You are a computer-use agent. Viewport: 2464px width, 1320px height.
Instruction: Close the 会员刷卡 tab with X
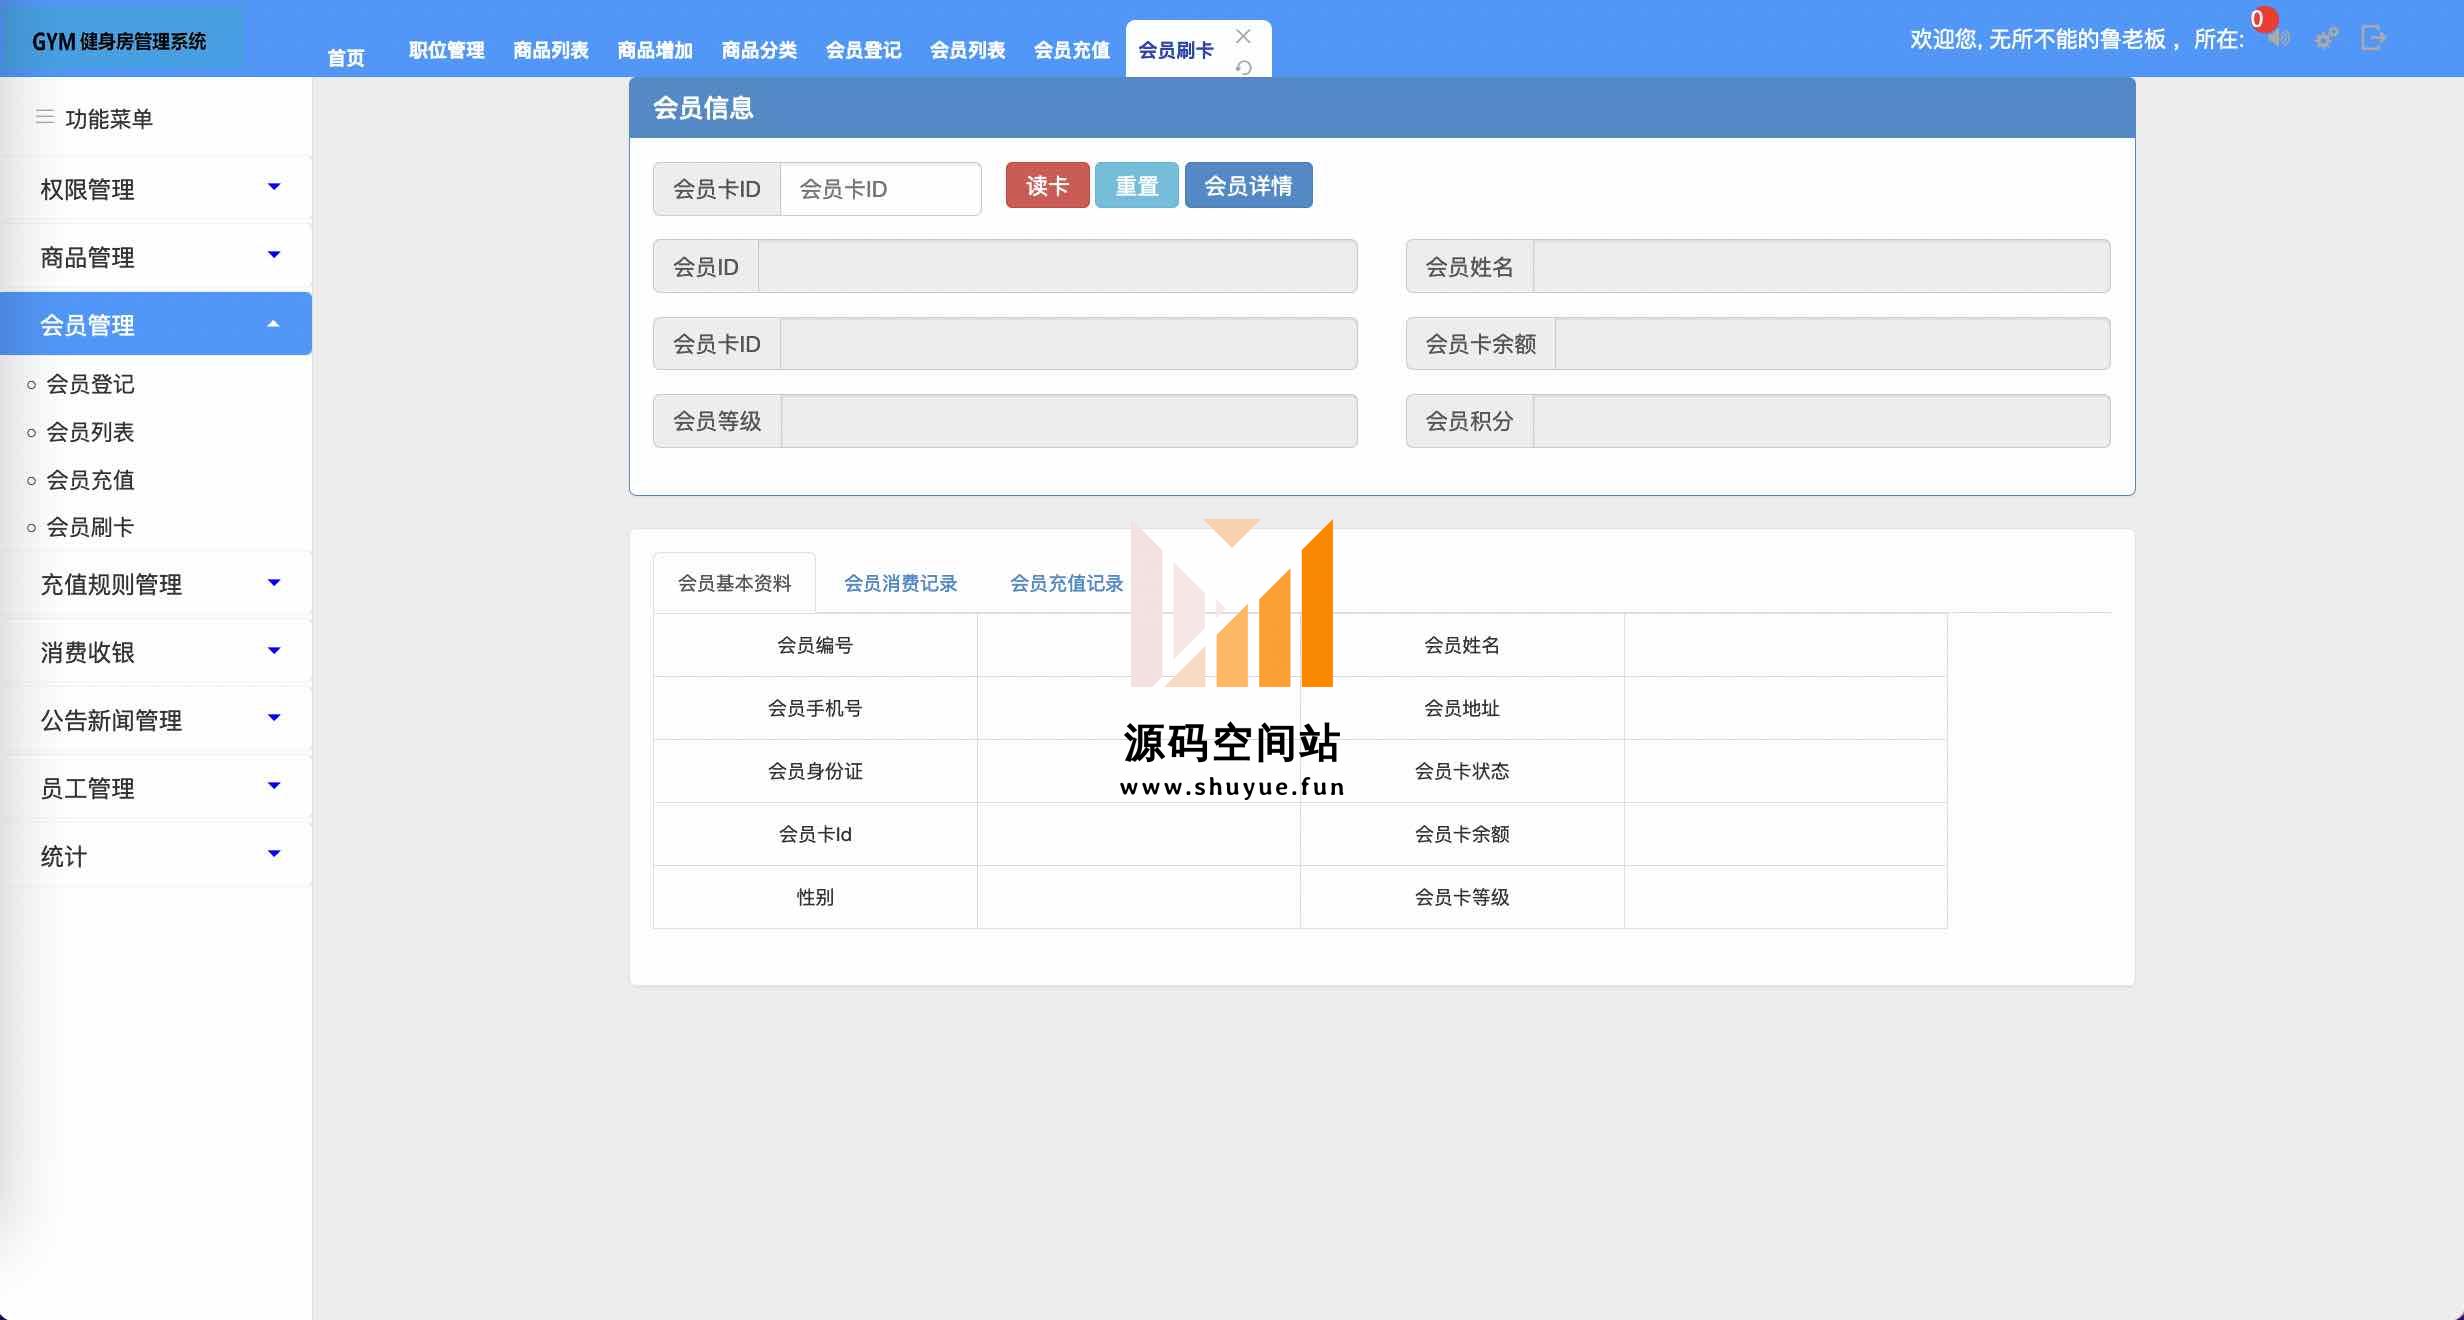click(1243, 36)
